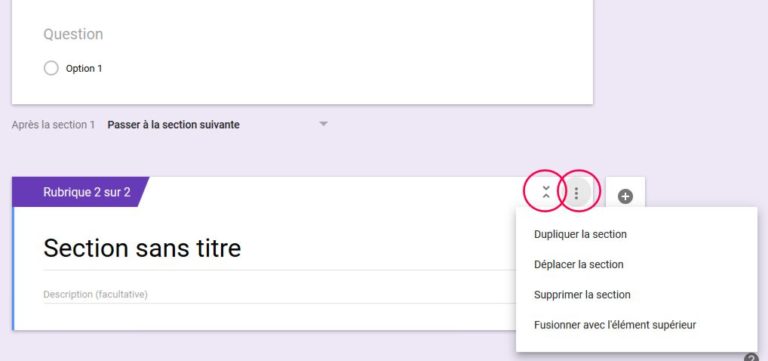Viewport: 768px width, 361px height.
Task: Click the 'Option 1' label text
Action: coord(84,69)
